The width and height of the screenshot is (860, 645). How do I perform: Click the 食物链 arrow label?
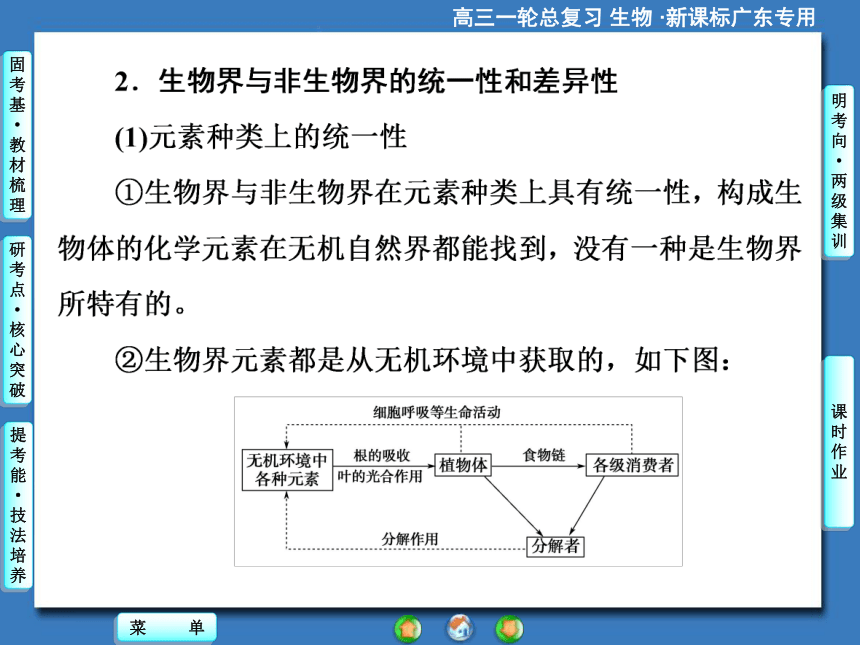coord(544,455)
